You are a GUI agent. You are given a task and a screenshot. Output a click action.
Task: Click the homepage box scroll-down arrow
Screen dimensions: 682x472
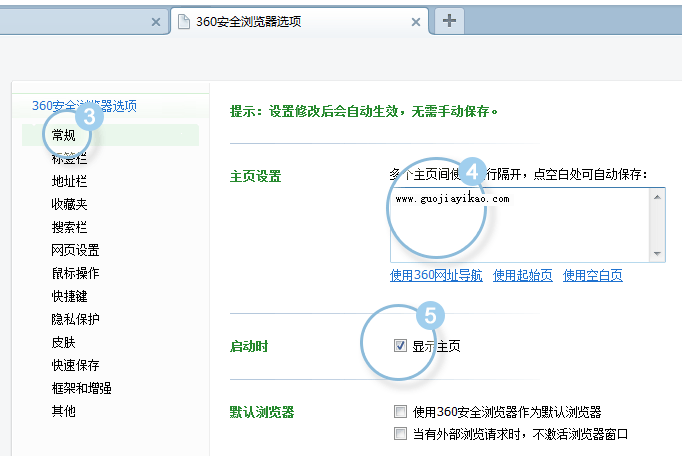[657, 254]
